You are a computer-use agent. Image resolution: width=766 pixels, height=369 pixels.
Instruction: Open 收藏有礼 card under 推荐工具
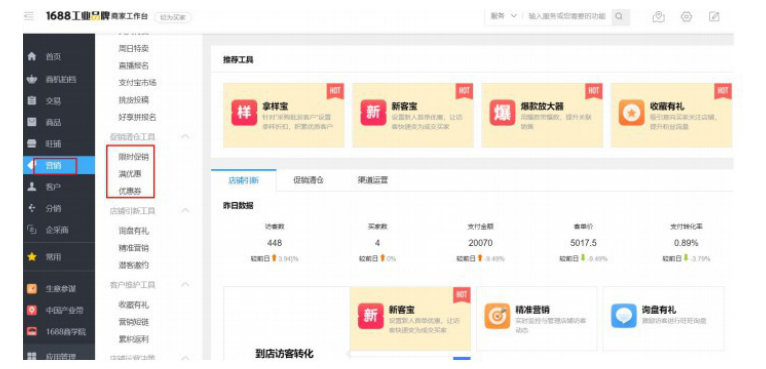(671, 115)
